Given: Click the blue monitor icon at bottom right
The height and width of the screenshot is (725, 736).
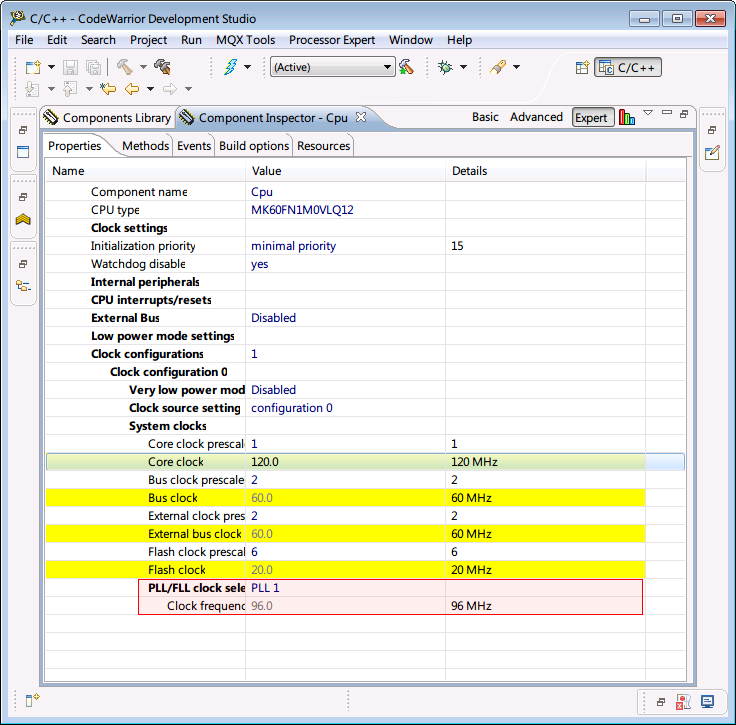Looking at the screenshot, I should pos(707,702).
